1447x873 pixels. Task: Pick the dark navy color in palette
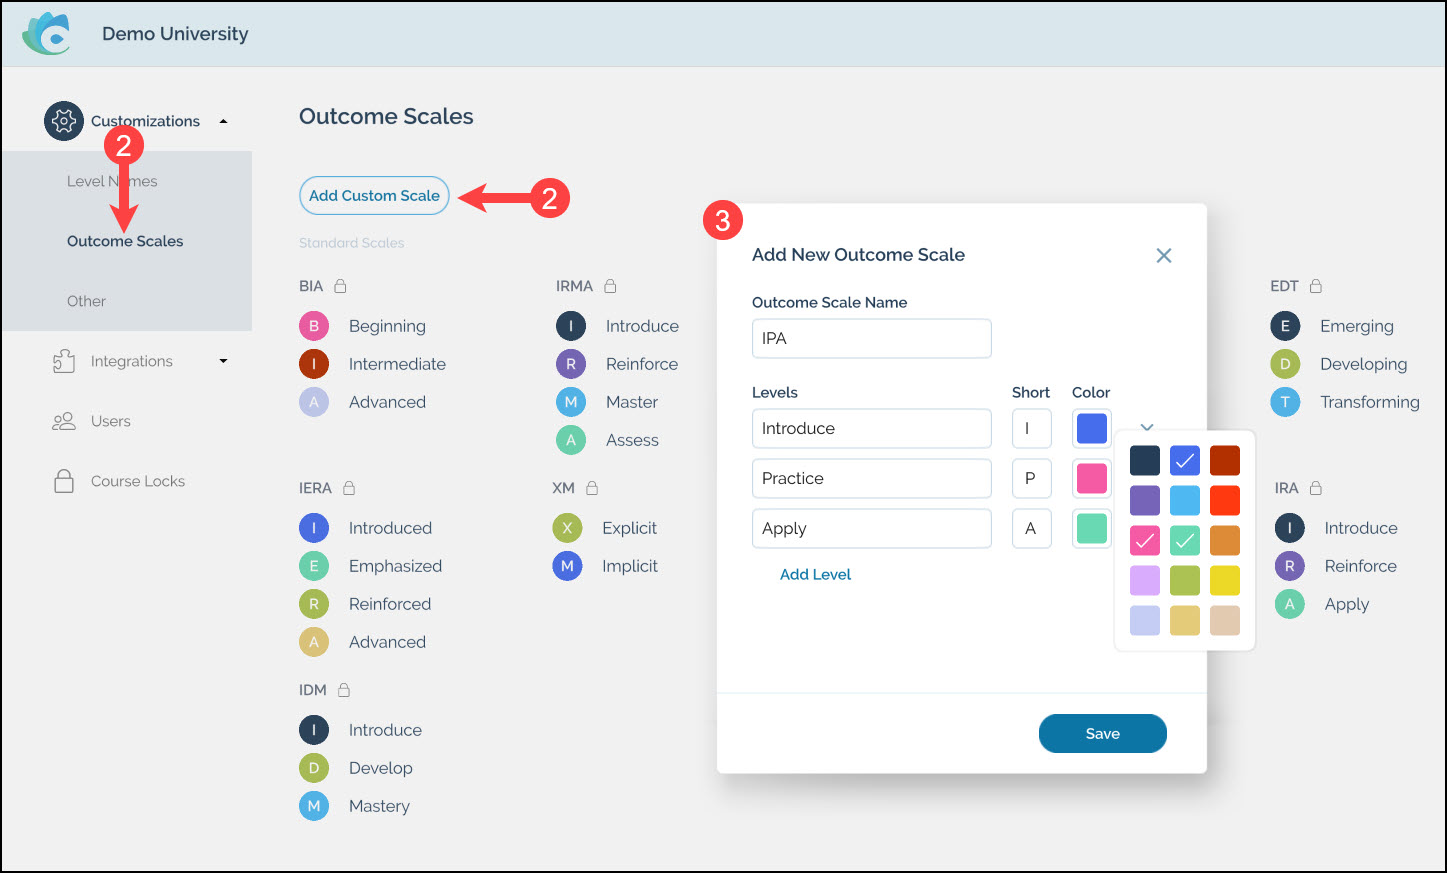point(1145,460)
